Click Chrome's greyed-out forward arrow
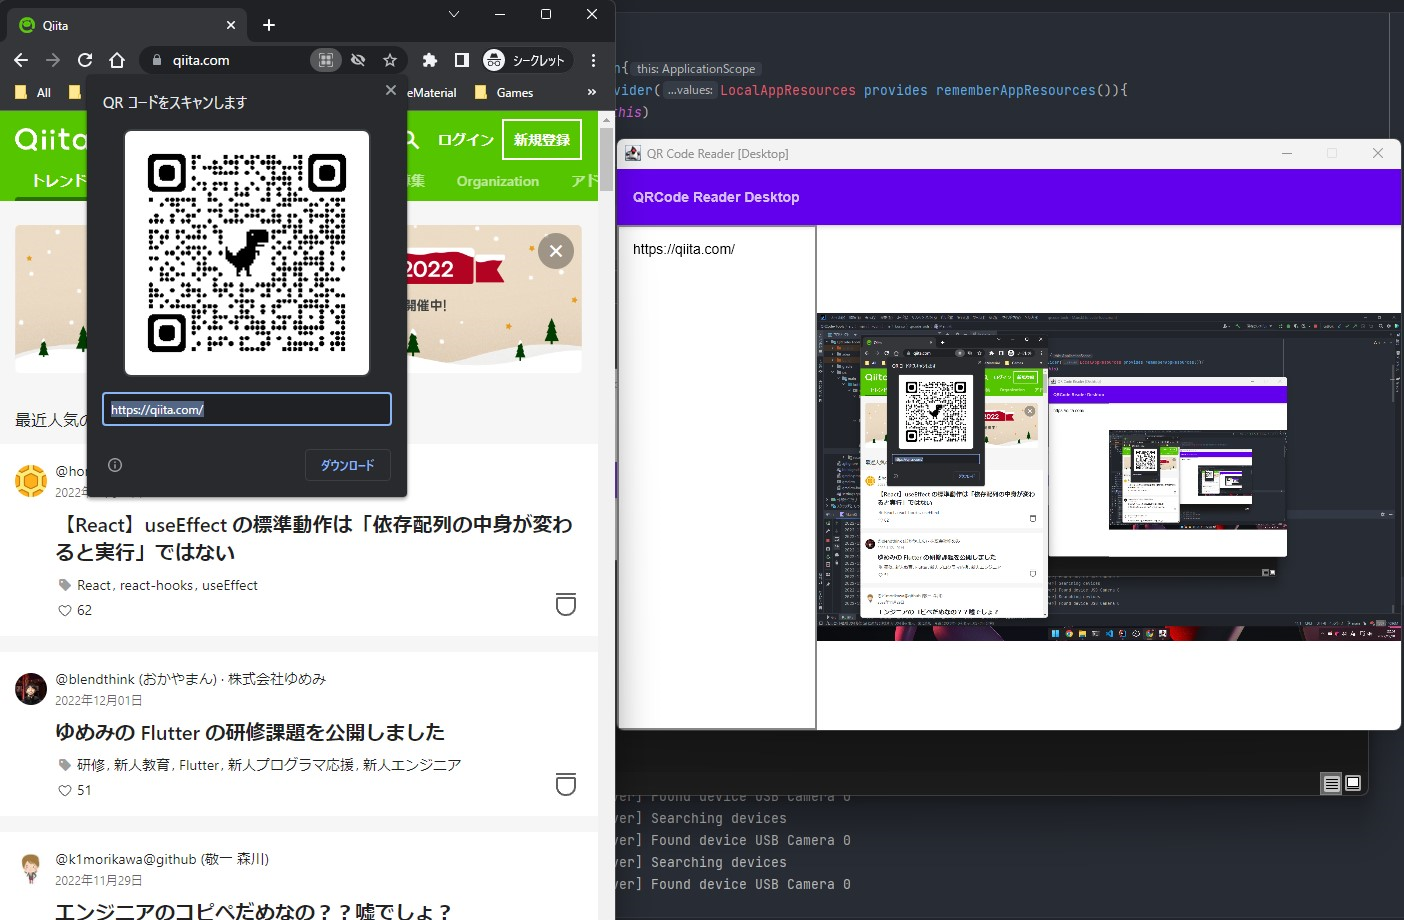 [53, 60]
